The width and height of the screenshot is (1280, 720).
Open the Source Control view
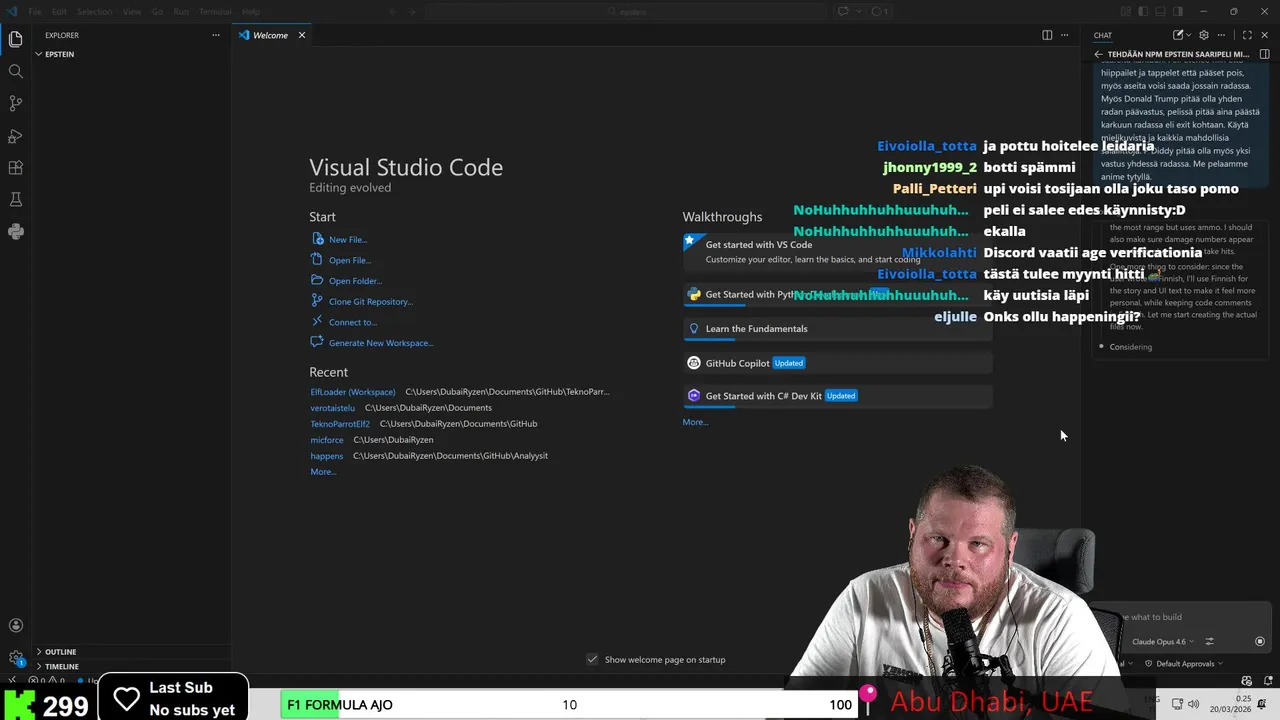pos(16,103)
